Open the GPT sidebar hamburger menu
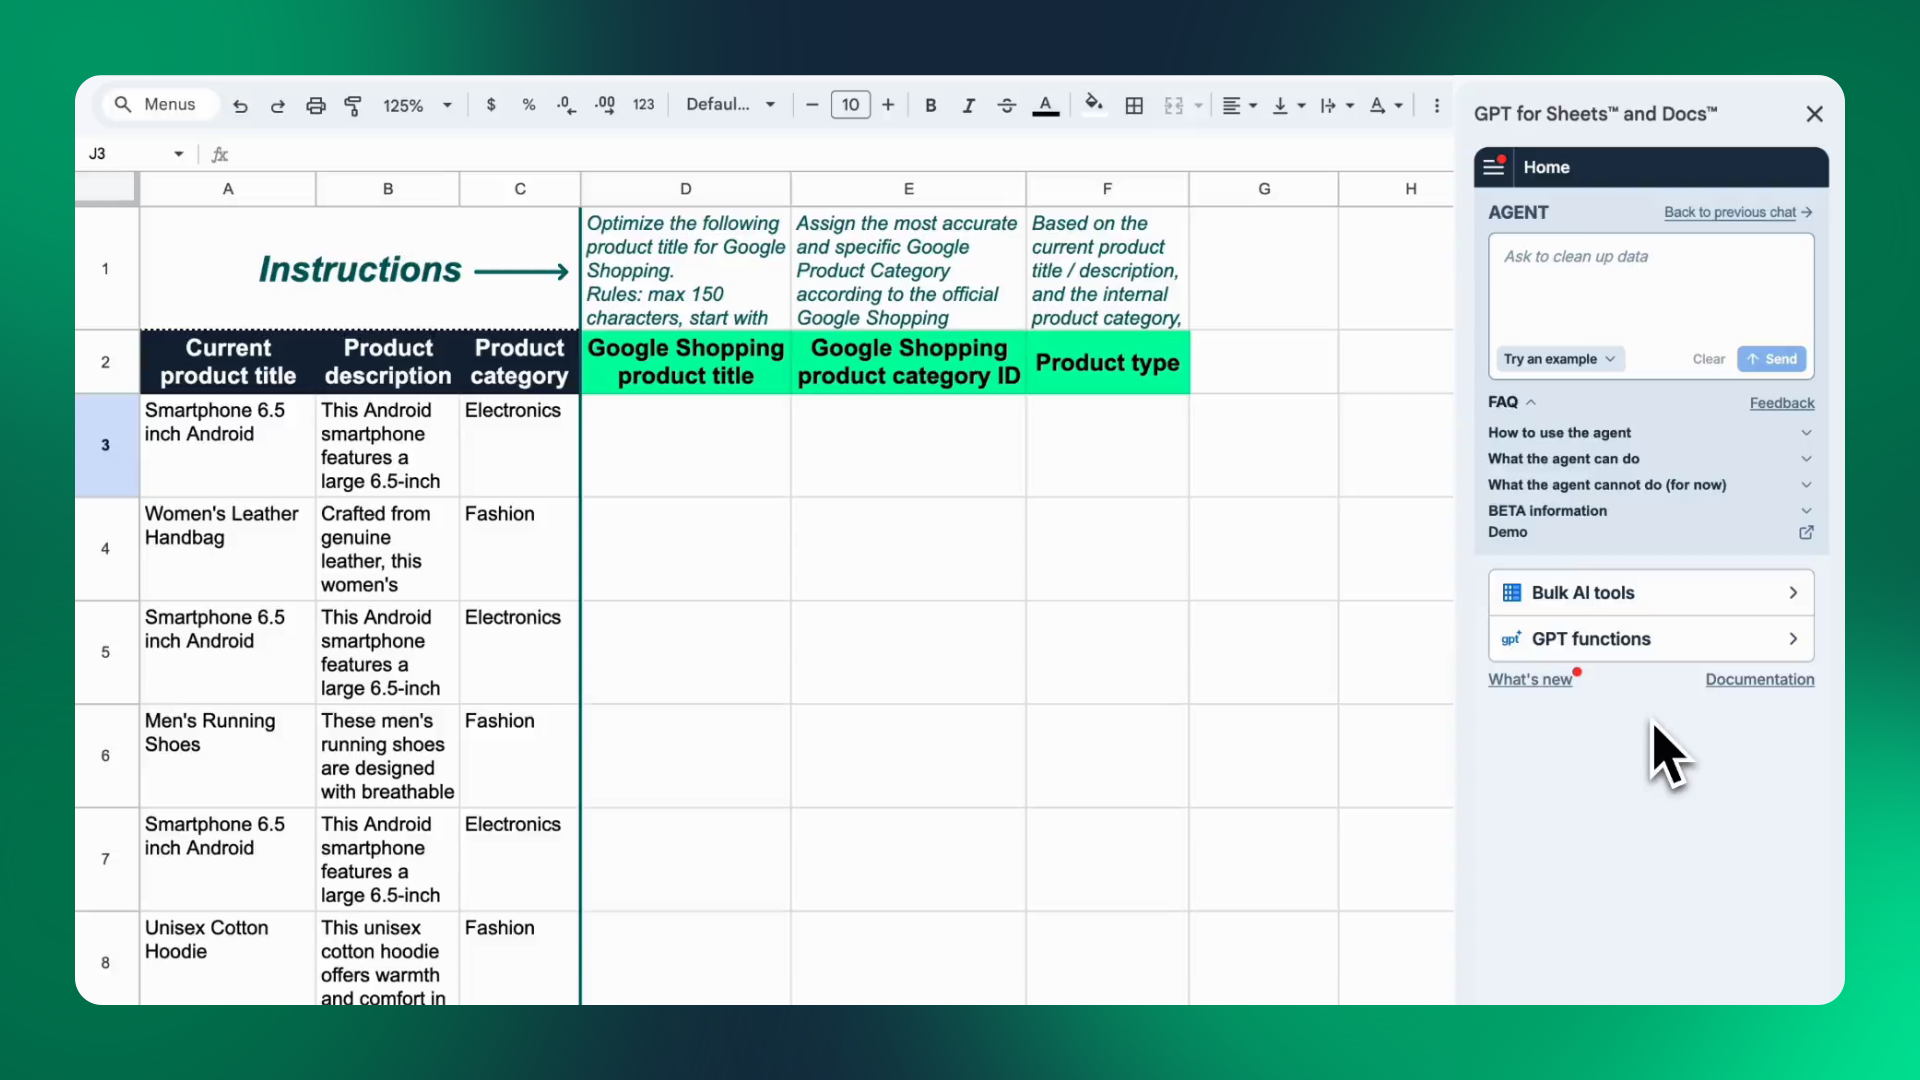This screenshot has height=1080, width=1920. tap(1494, 167)
